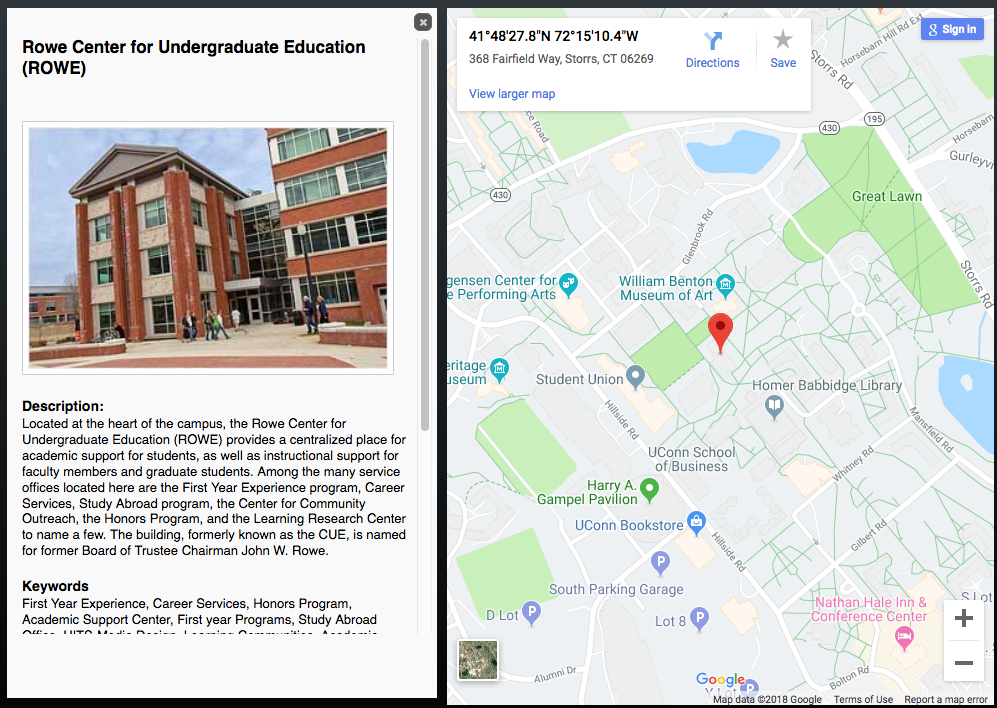Open the Terms of Use link

863,700
